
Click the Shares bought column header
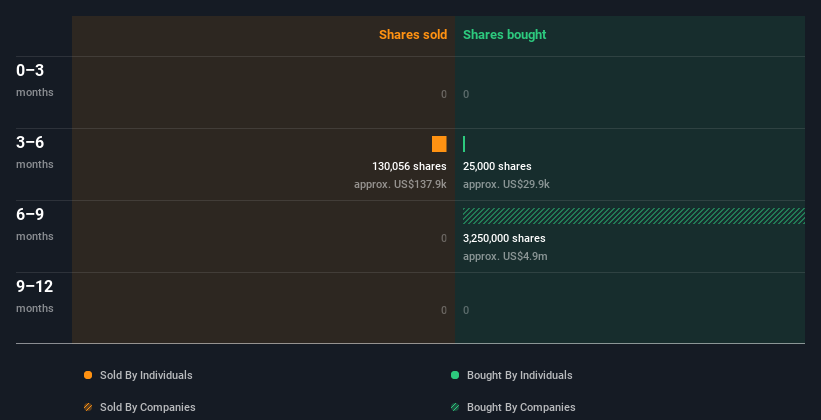(x=505, y=35)
